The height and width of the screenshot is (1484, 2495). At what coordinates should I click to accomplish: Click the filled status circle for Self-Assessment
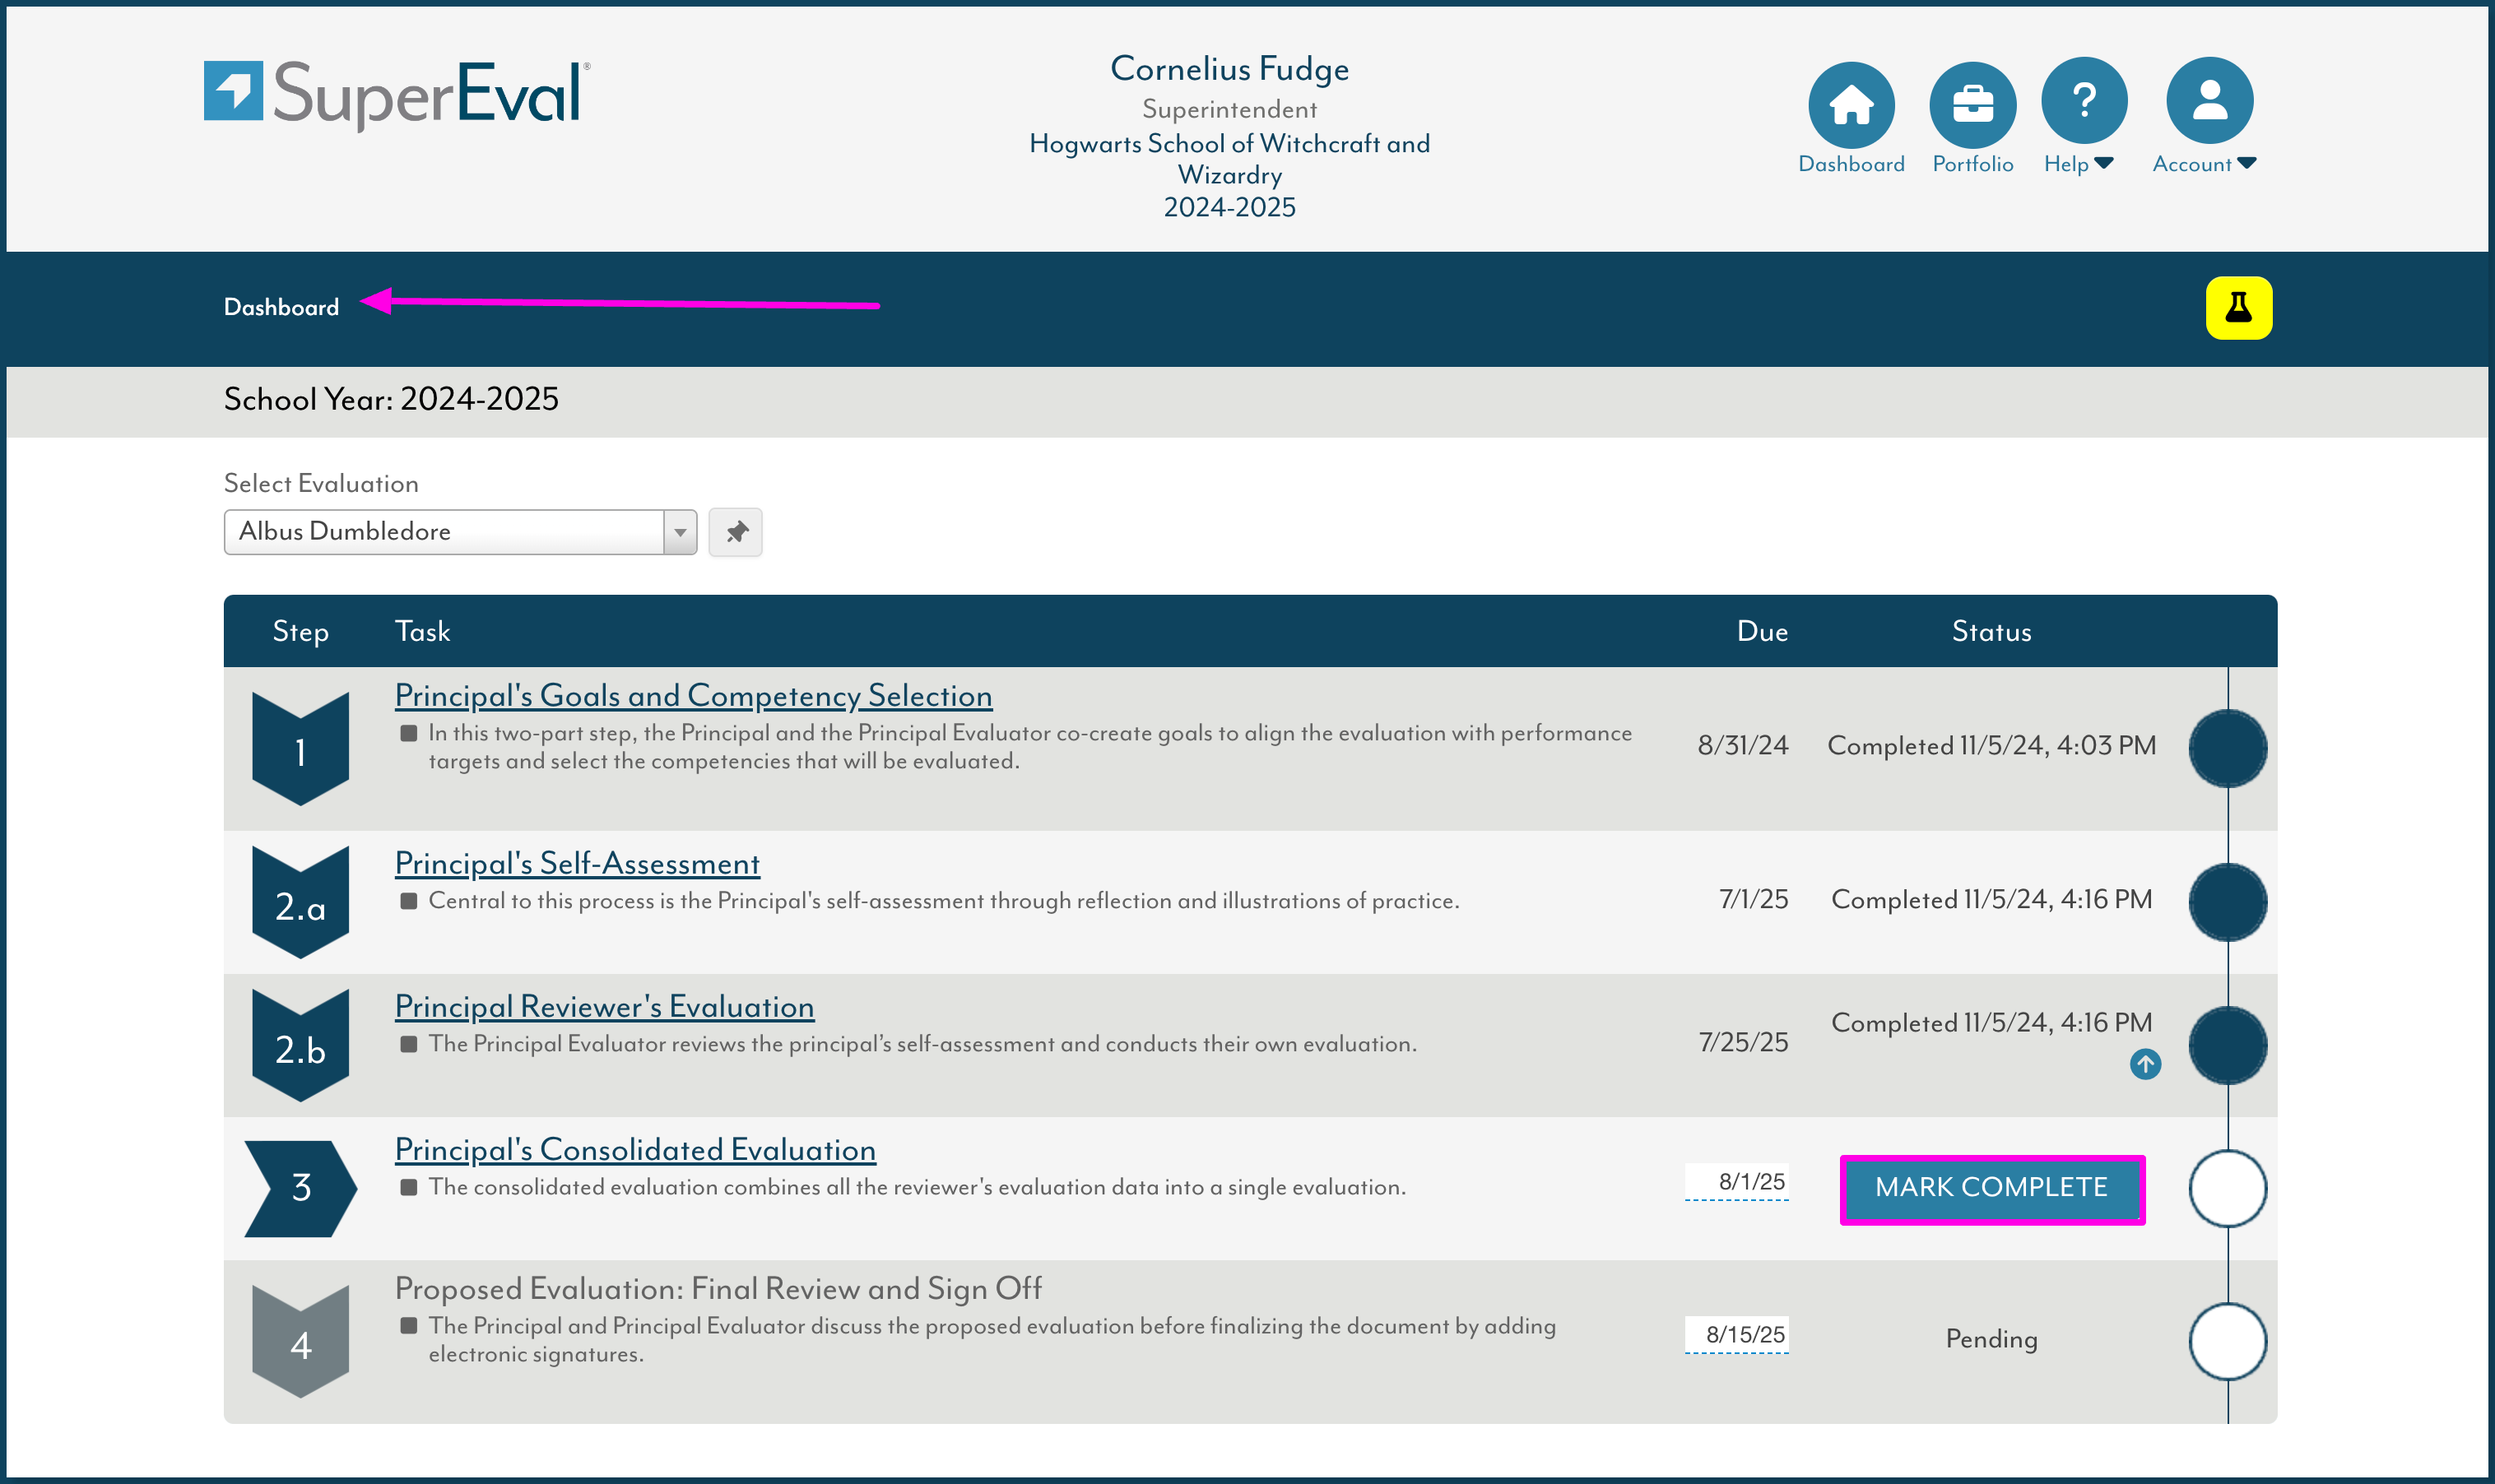pos(2227,902)
